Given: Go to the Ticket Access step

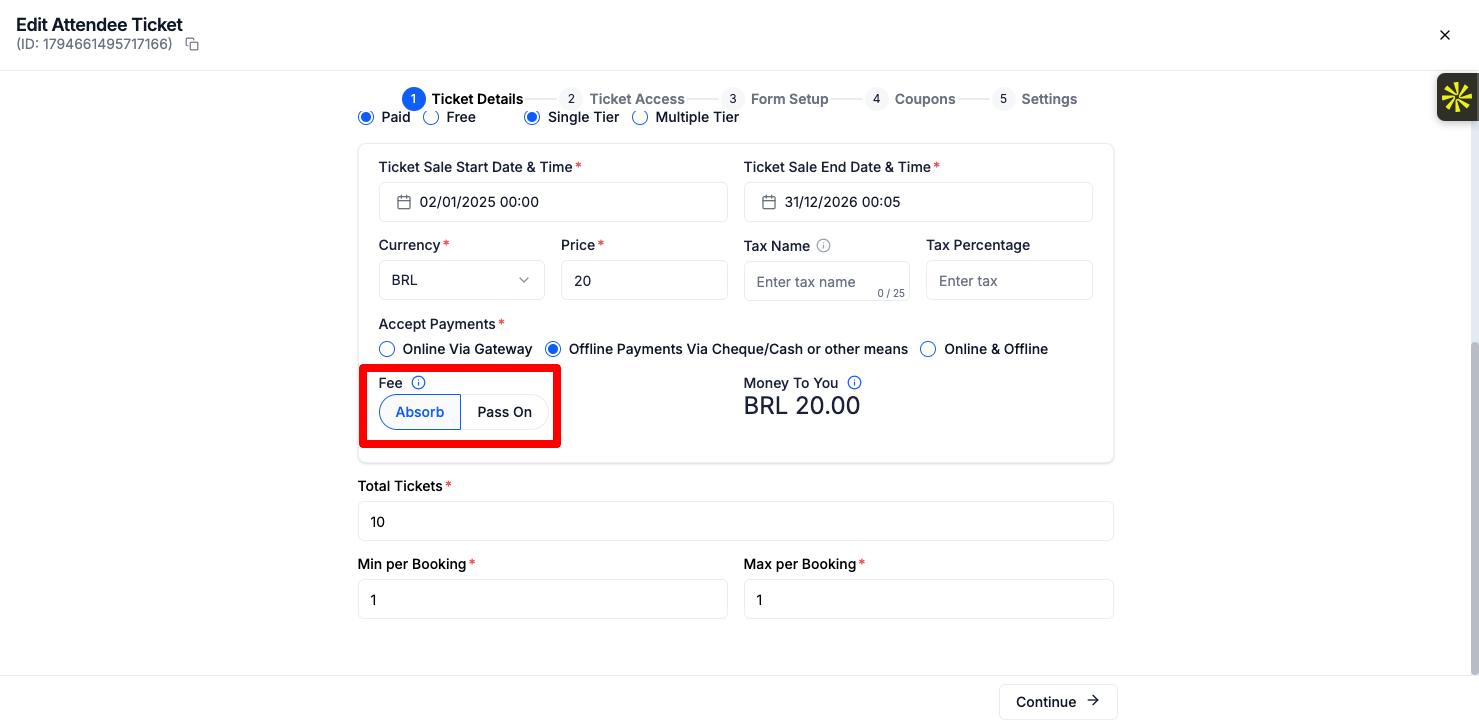Looking at the screenshot, I should 623,99.
